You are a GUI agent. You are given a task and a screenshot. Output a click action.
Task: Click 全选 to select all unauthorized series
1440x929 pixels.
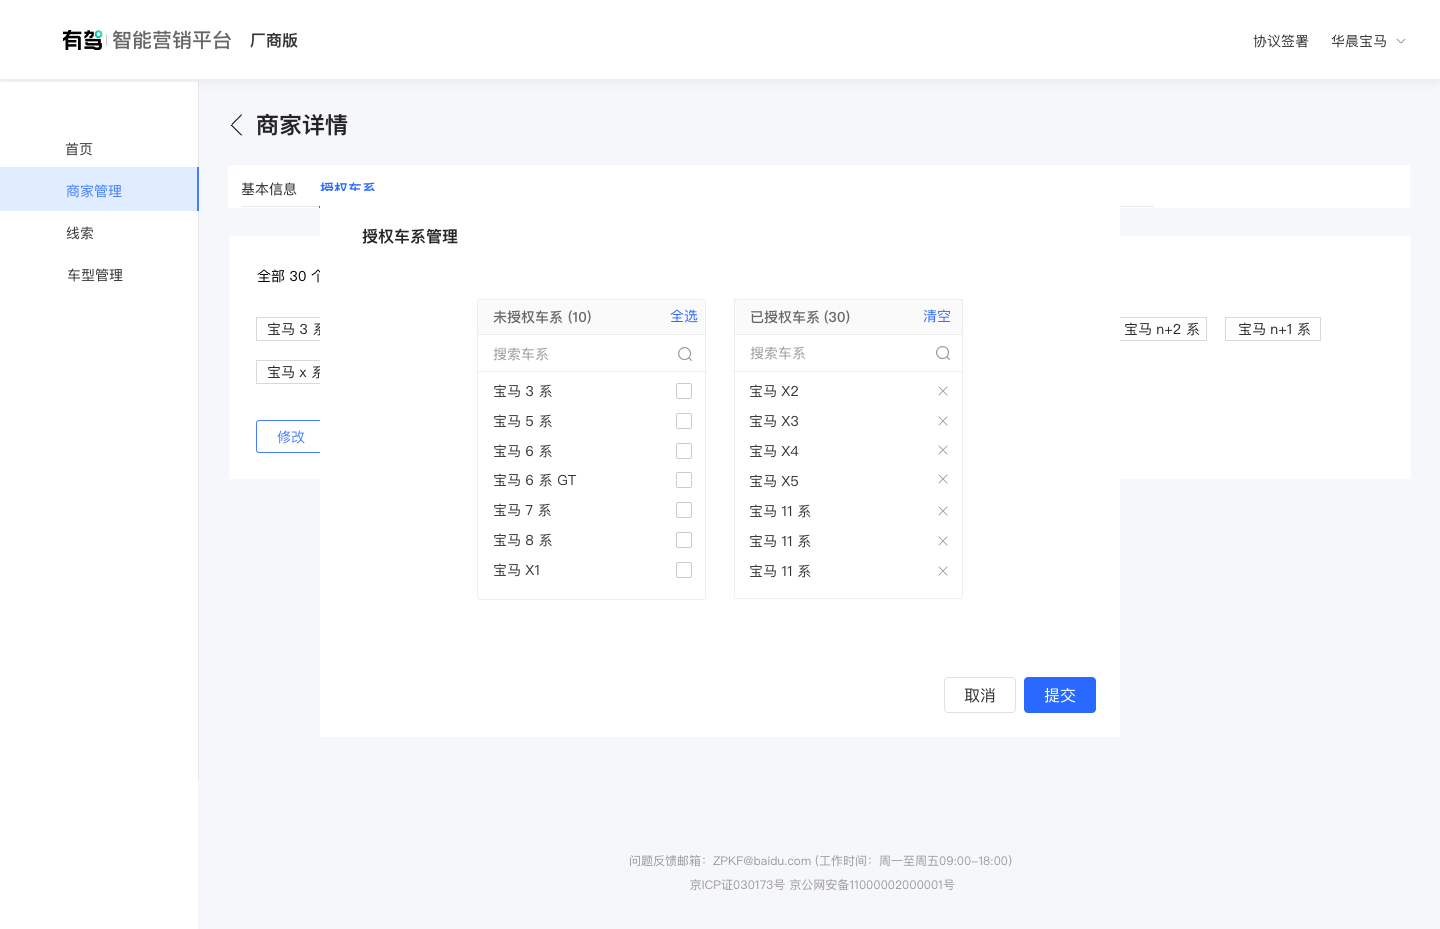click(x=684, y=316)
